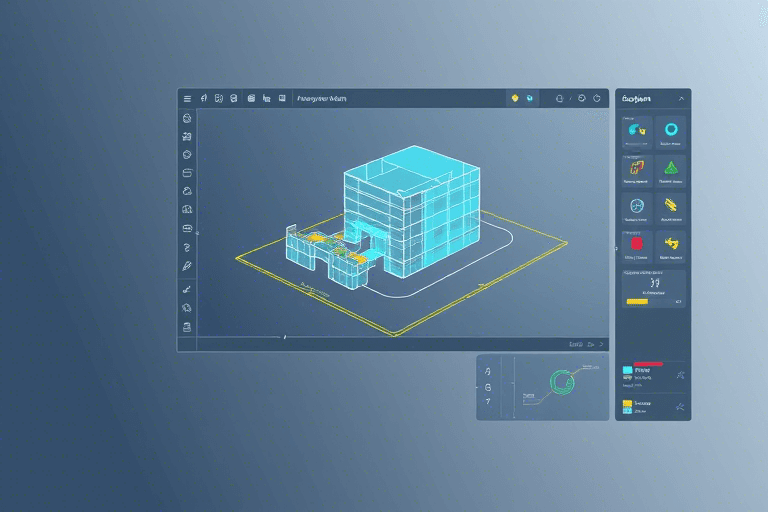Click the red square tile in the right panel

[635, 243]
